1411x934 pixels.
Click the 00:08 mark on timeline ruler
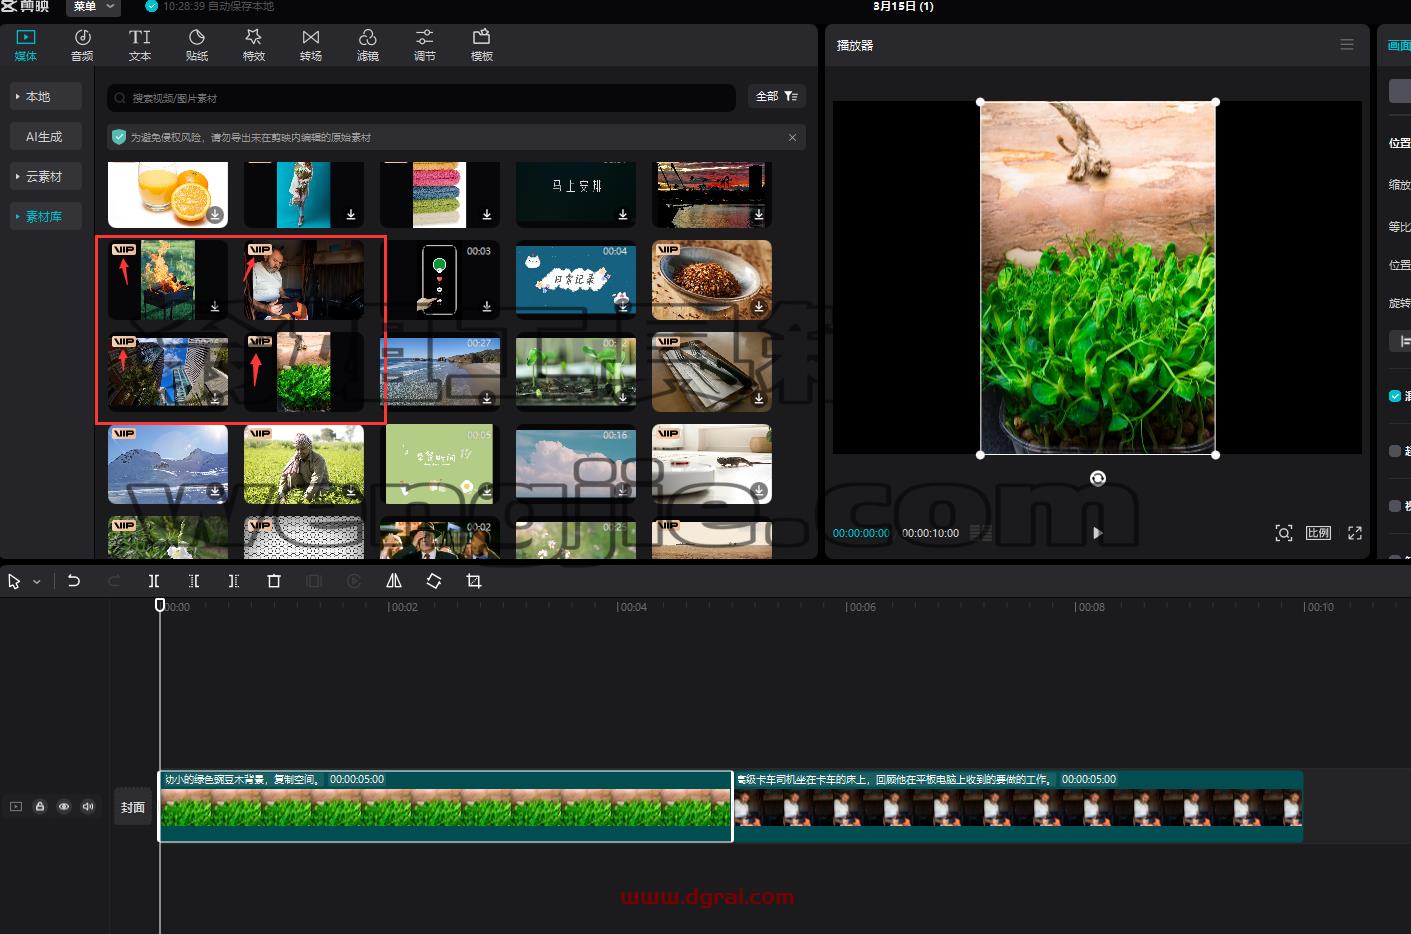tap(1091, 607)
